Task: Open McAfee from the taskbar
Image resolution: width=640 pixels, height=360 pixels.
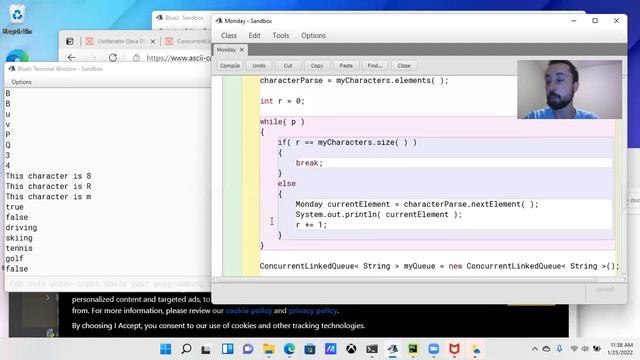Action: 454,349
